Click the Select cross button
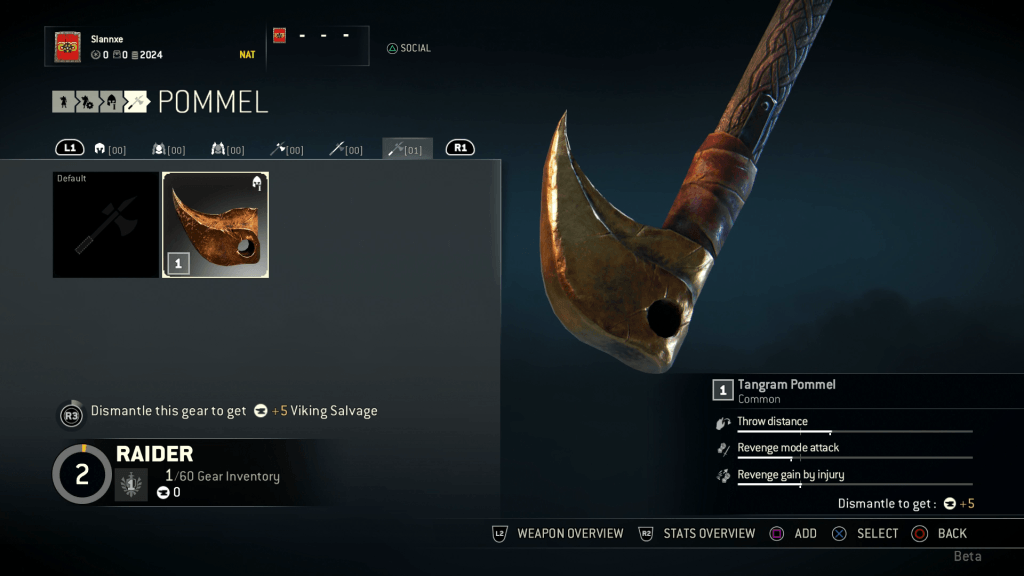The height and width of the screenshot is (576, 1024). pyautogui.click(x=839, y=534)
